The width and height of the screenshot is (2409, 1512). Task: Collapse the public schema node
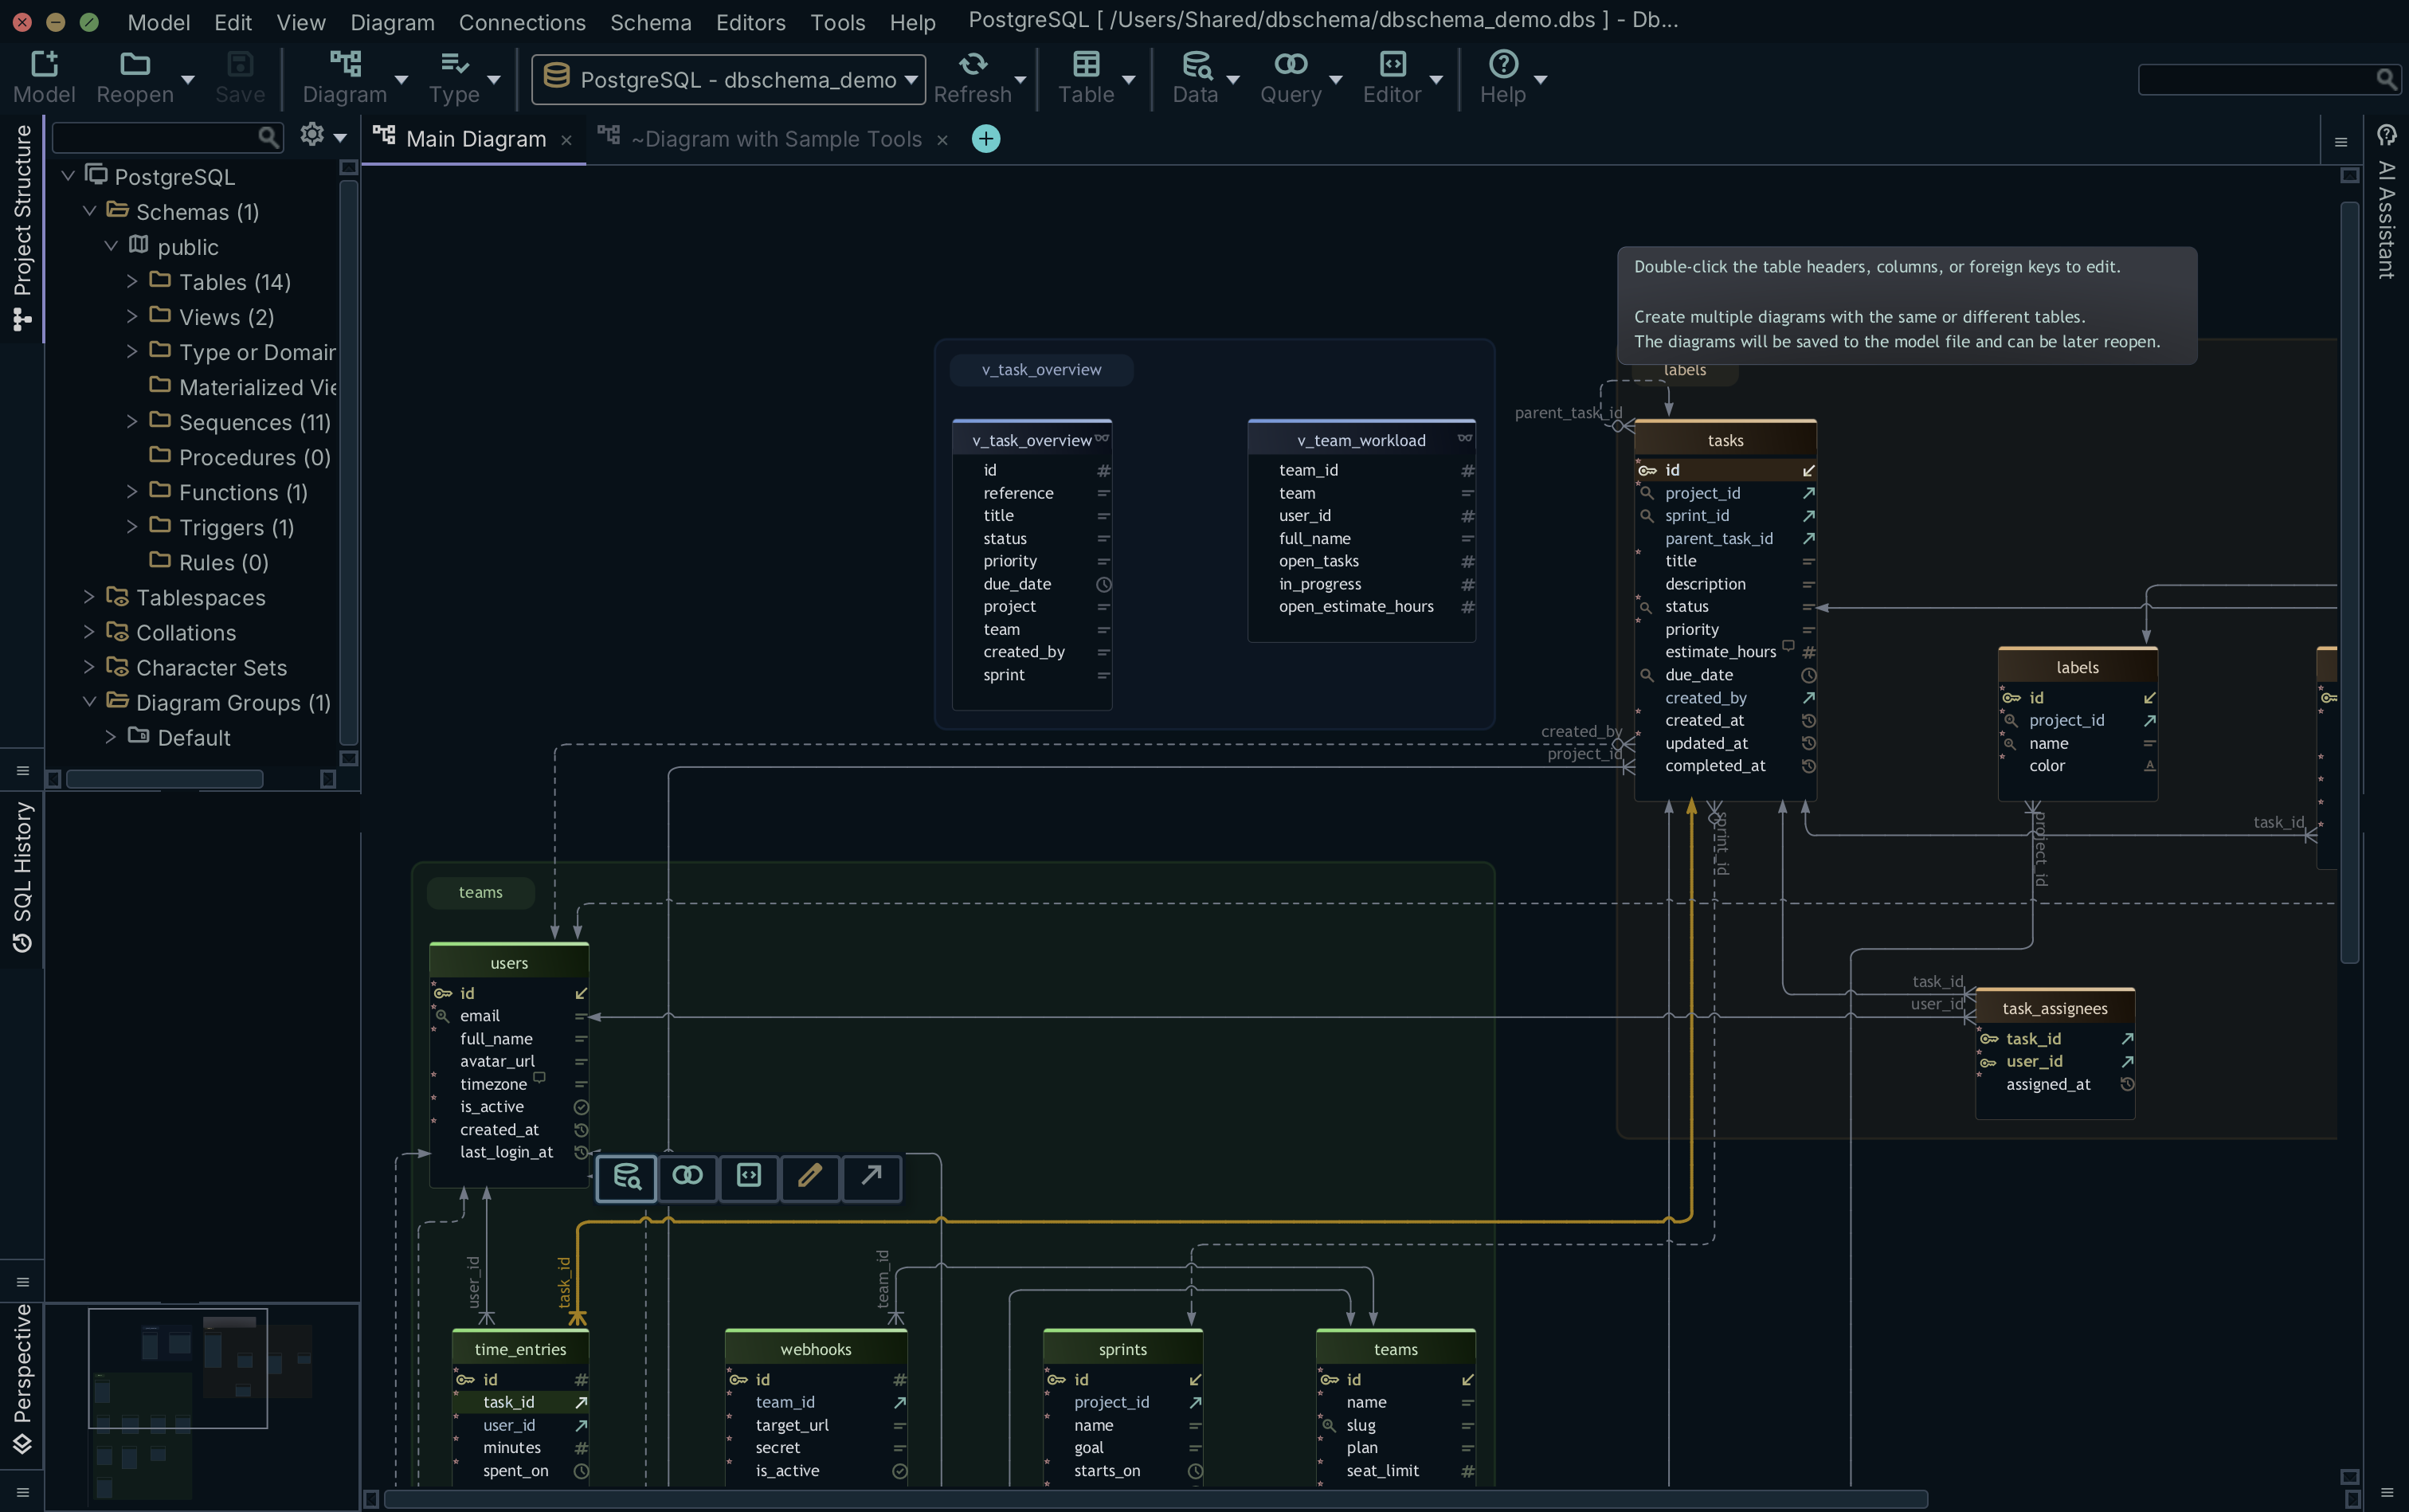pyautogui.click(x=111, y=246)
